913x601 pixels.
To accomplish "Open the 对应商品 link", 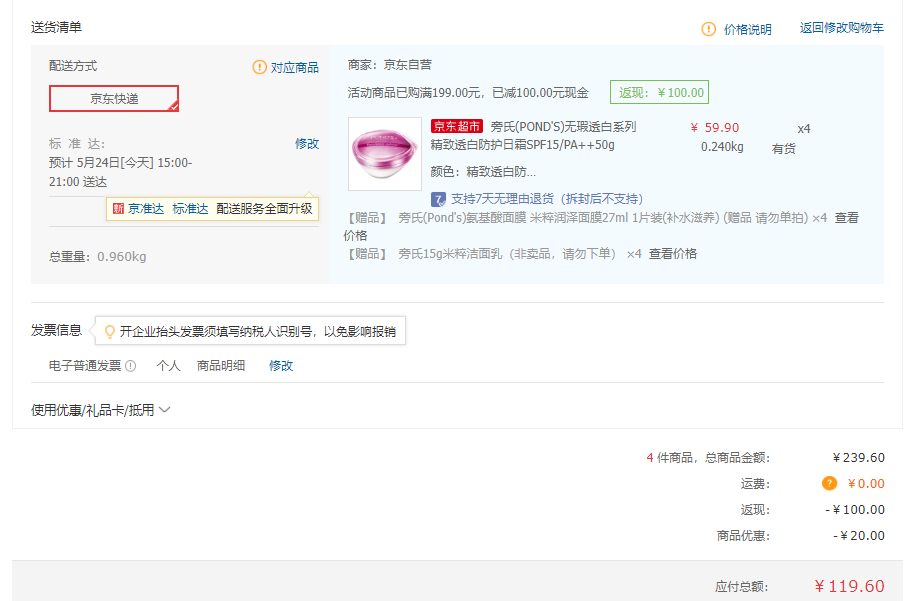I will click(295, 68).
